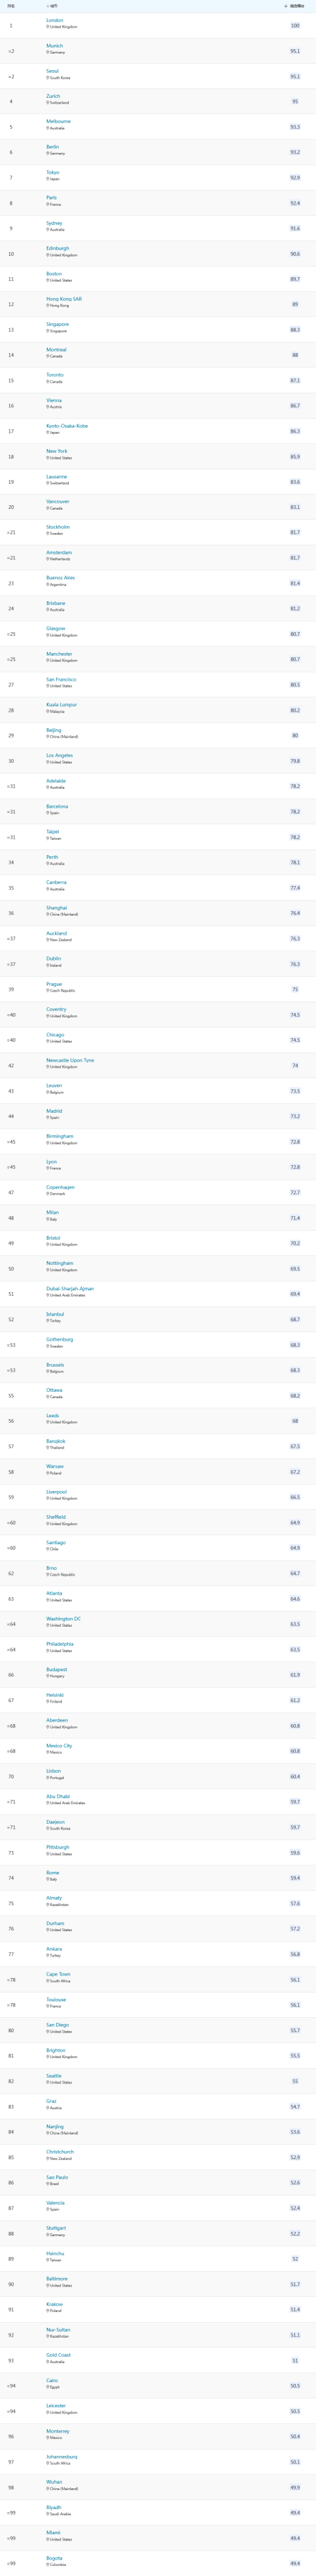
Task: Open the Nur-Sultan city link
Action: (x=58, y=2329)
